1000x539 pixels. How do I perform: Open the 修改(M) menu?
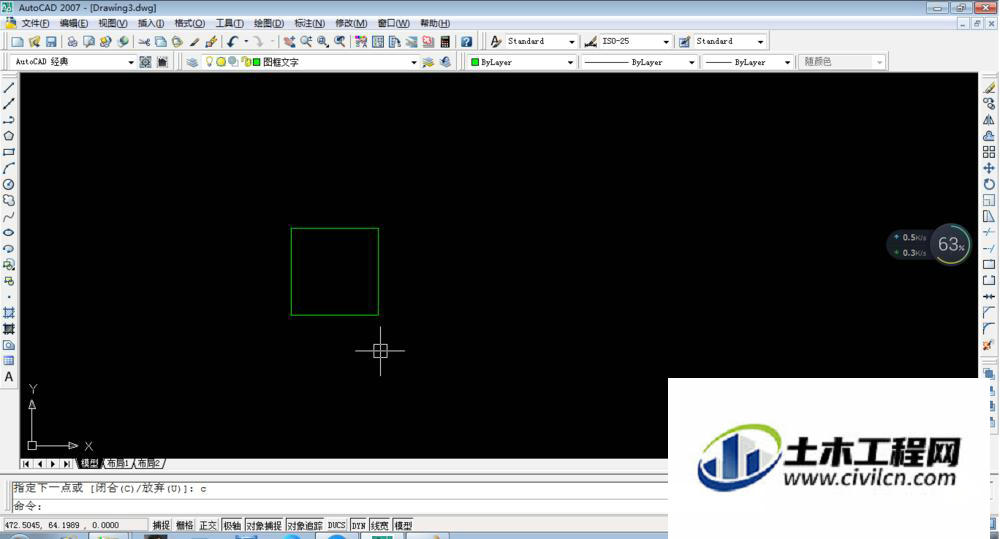pos(351,23)
